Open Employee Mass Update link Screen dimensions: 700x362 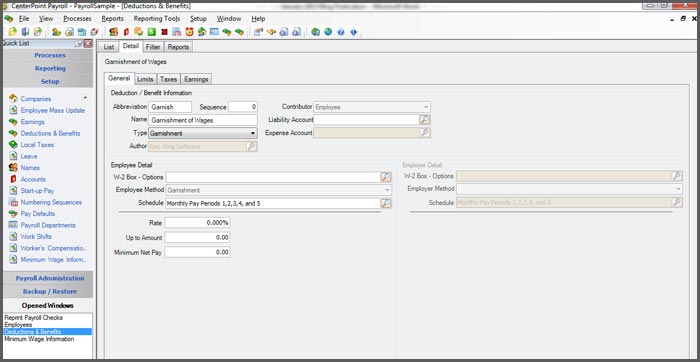coord(53,110)
